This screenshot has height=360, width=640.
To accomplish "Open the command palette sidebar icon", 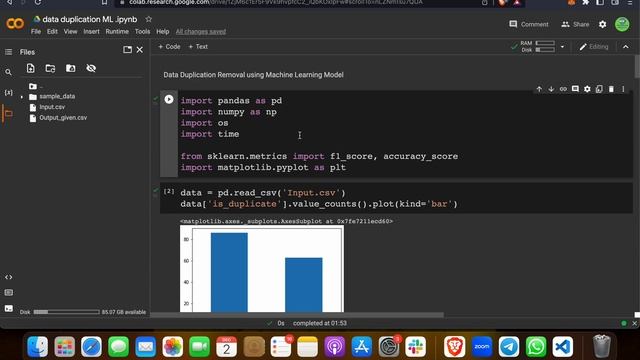I will [8, 293].
